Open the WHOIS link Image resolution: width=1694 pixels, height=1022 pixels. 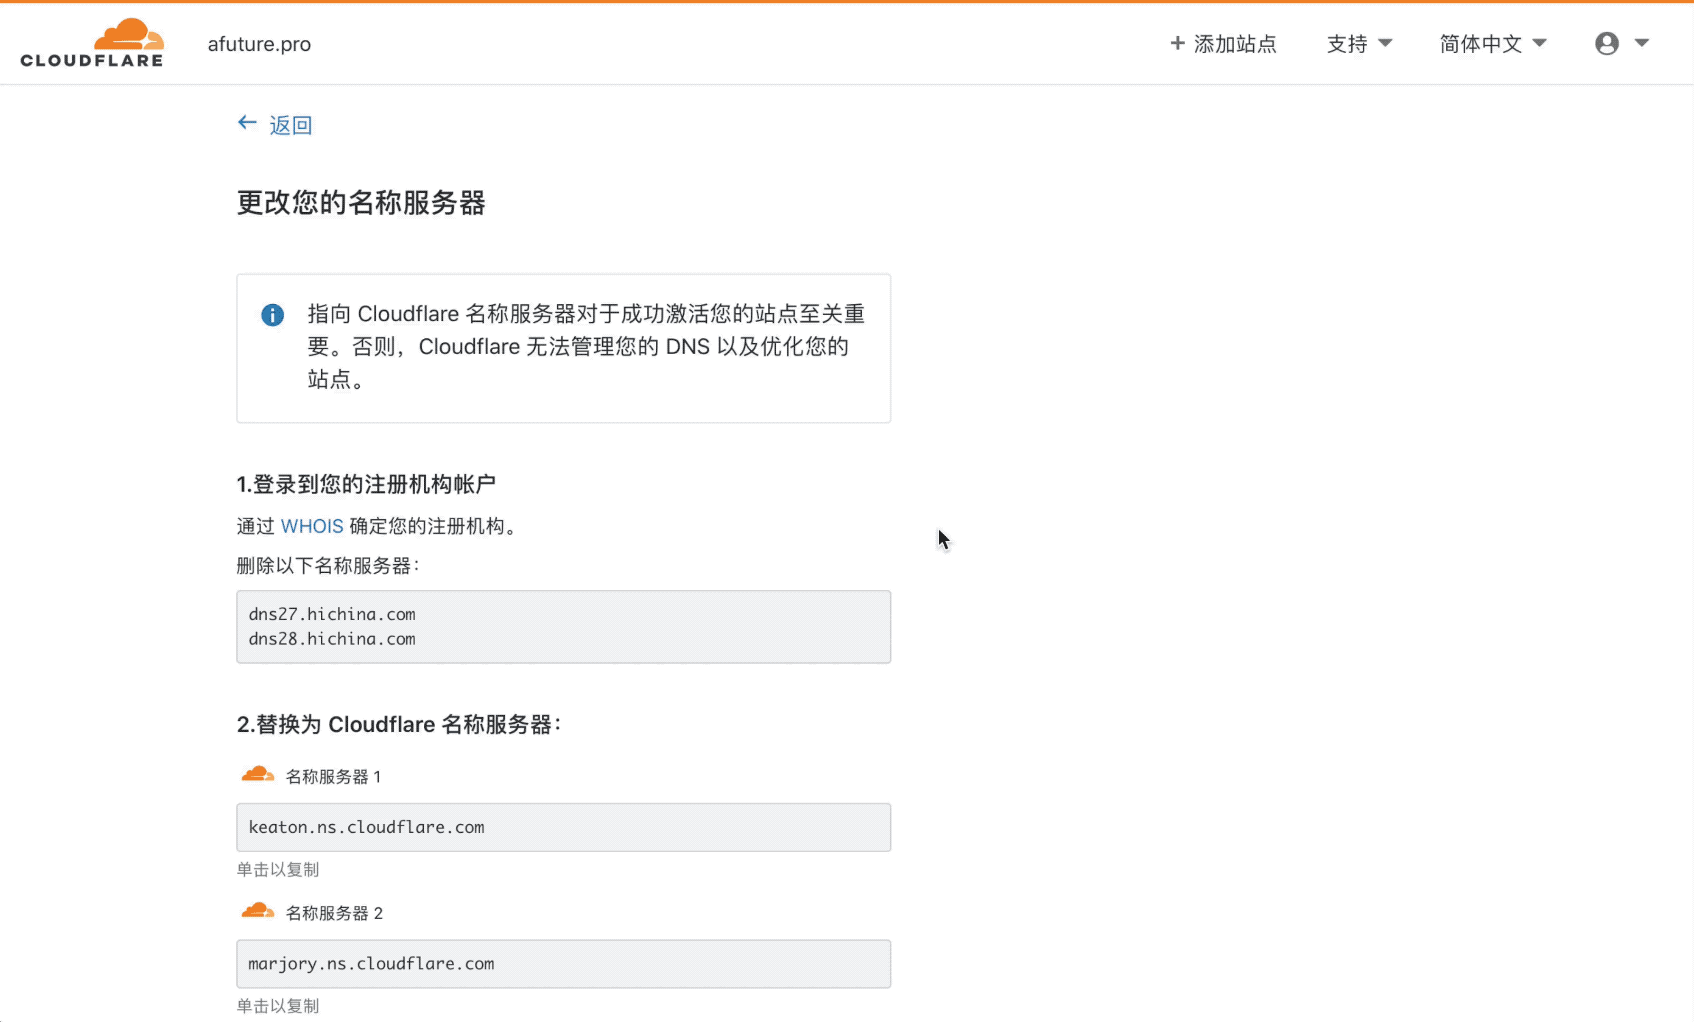[x=312, y=526]
